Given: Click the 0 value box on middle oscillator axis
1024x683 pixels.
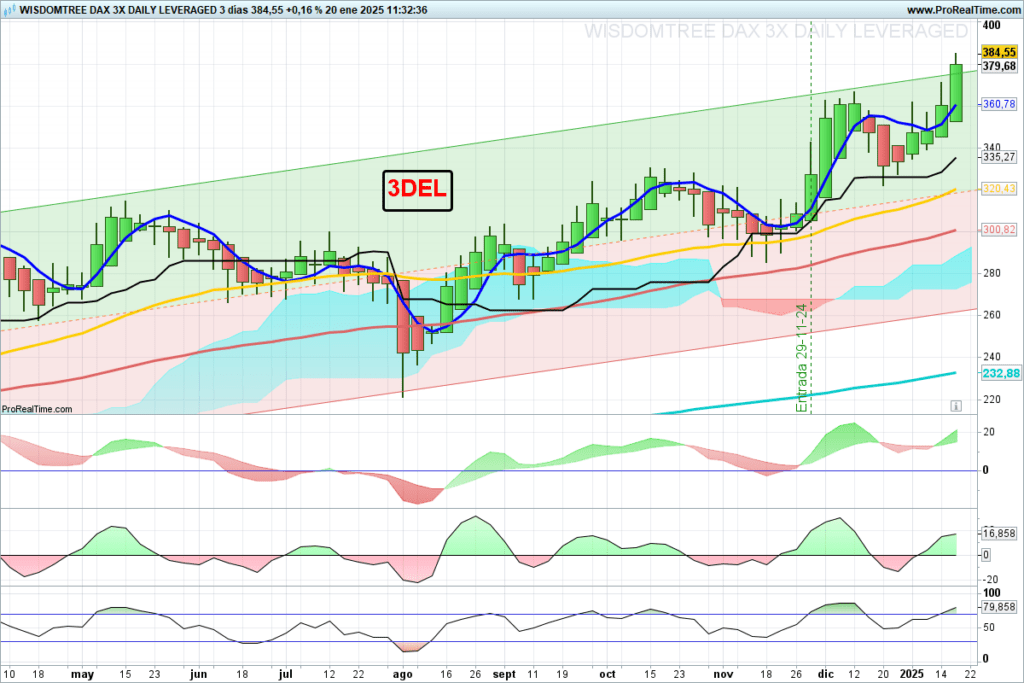Looking at the screenshot, I should pos(986,555).
